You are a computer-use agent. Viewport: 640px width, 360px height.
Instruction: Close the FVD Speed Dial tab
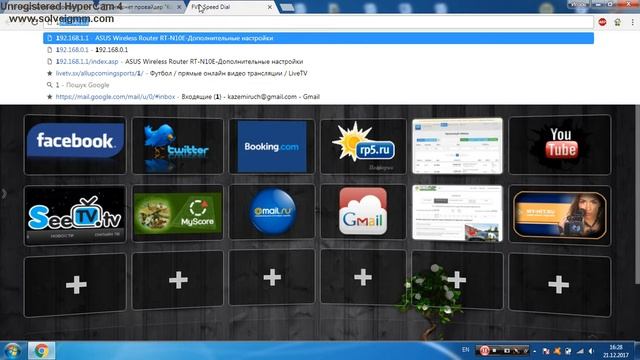tap(269, 7)
